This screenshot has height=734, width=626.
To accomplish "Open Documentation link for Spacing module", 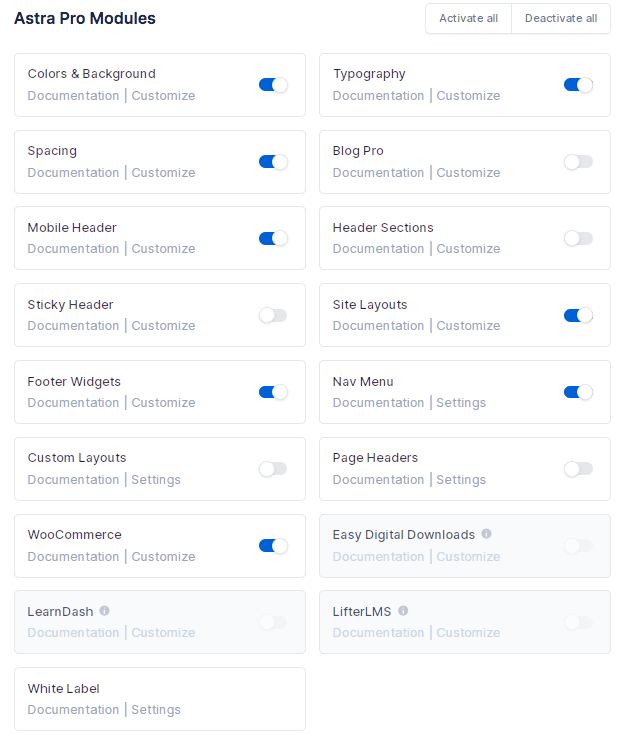I will coord(73,173).
